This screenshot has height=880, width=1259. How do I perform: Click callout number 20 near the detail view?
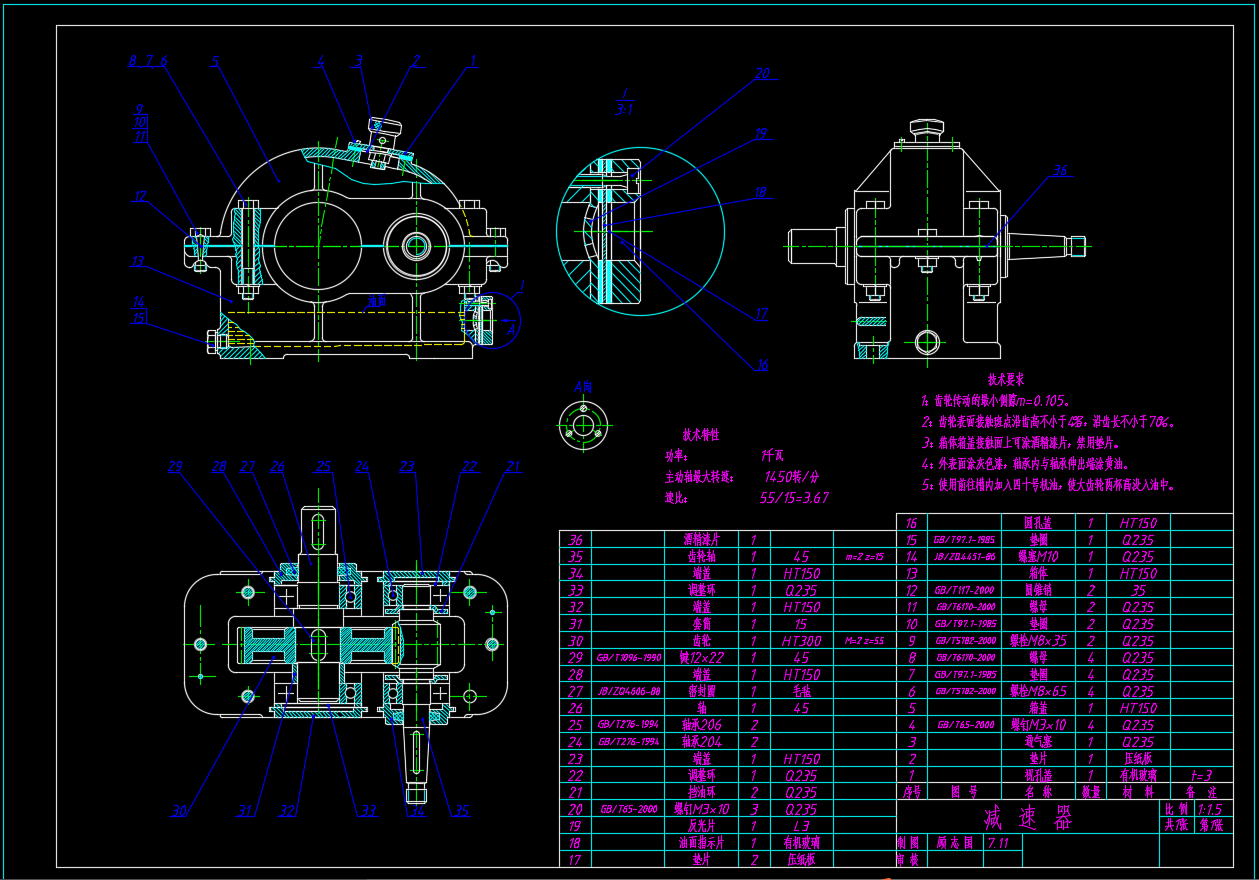click(x=763, y=74)
